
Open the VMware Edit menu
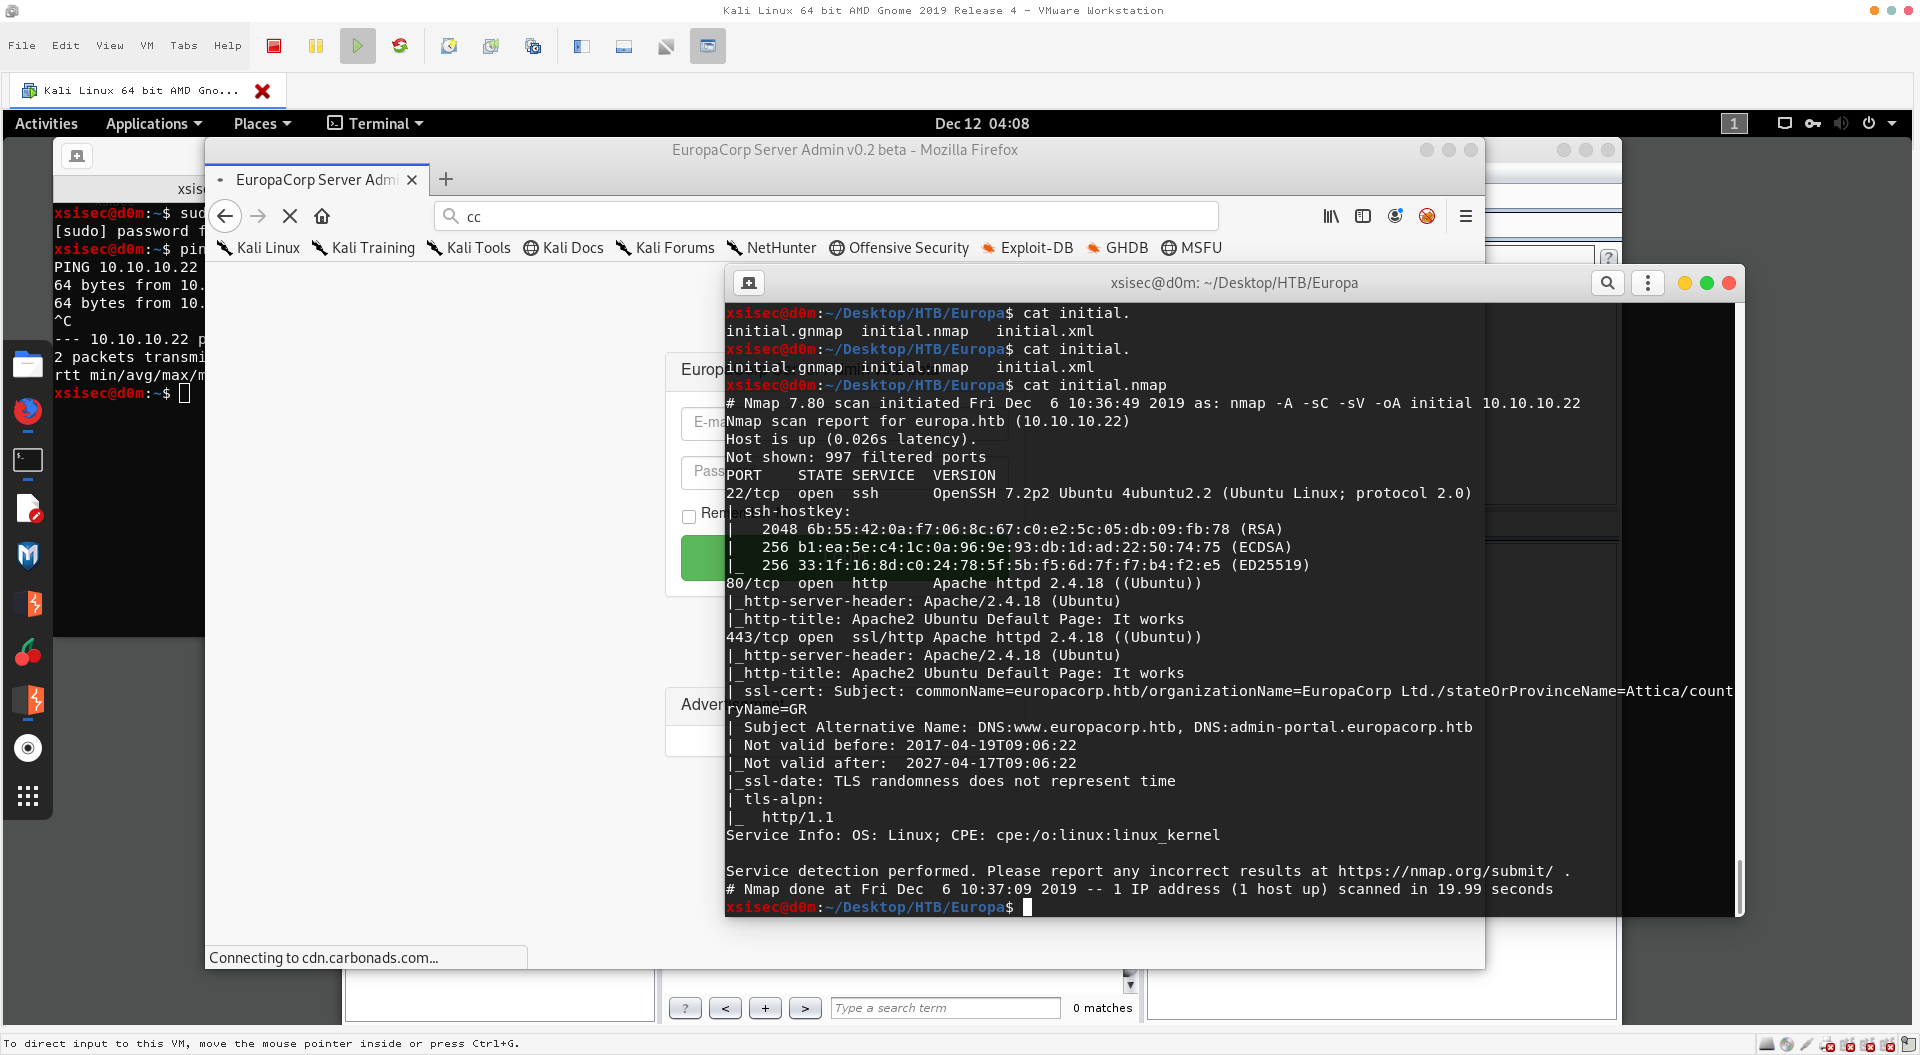[66, 46]
